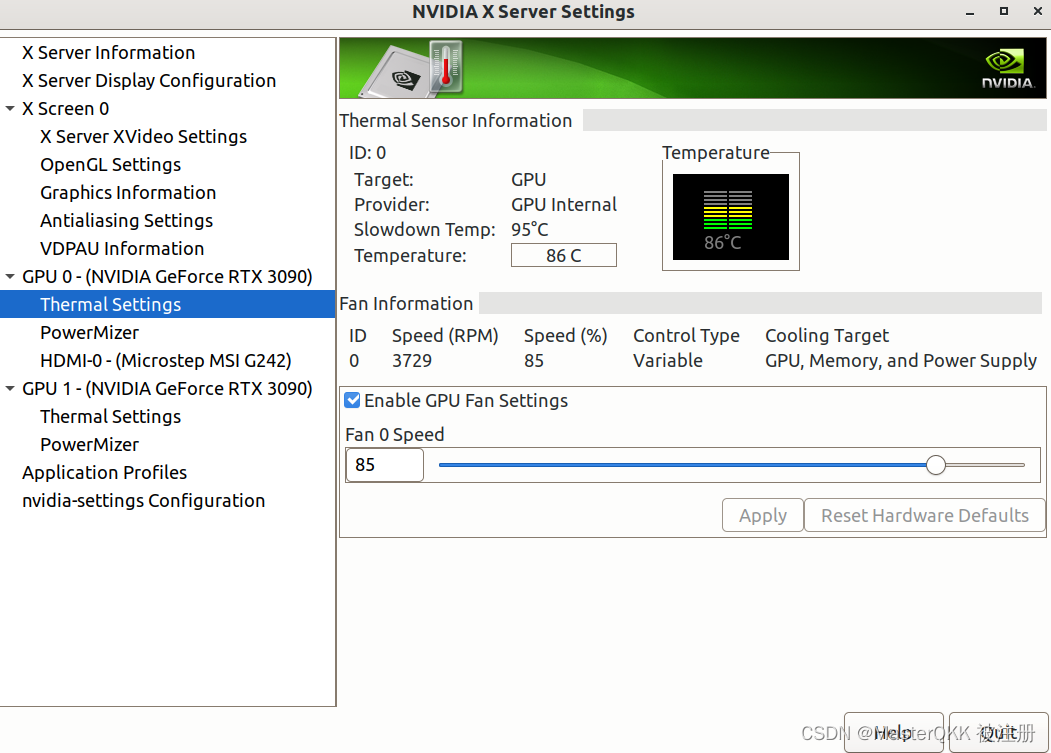Click the Fan 0 Speed value field
The width and height of the screenshot is (1051, 753).
[x=385, y=465]
